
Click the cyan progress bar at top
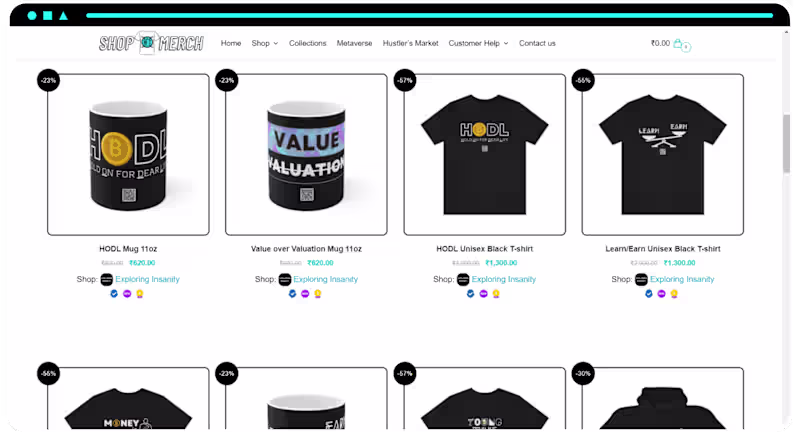tap(430, 16)
